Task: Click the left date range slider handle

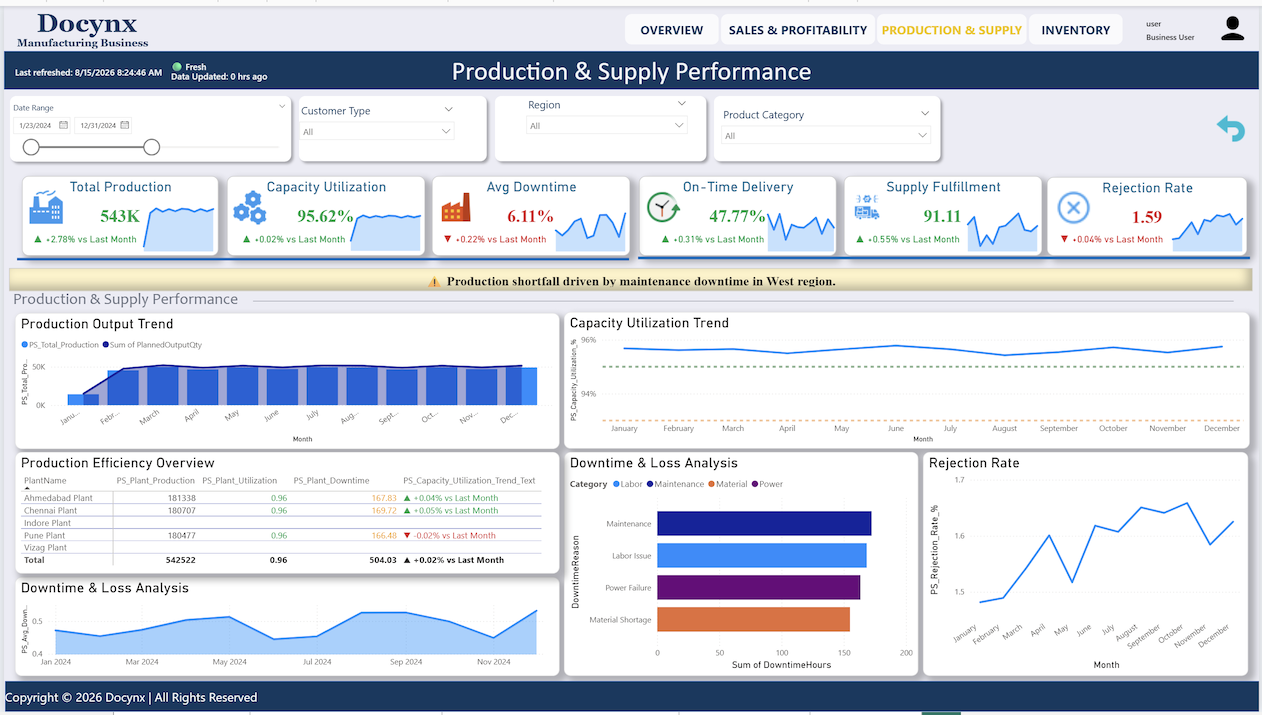Action: 31,147
